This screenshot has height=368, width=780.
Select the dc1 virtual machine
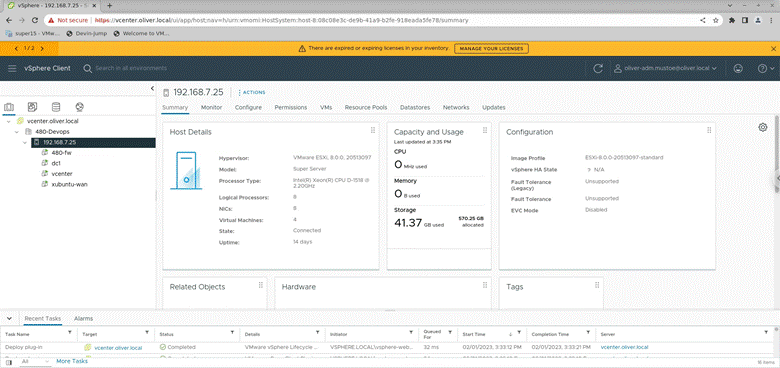56,163
